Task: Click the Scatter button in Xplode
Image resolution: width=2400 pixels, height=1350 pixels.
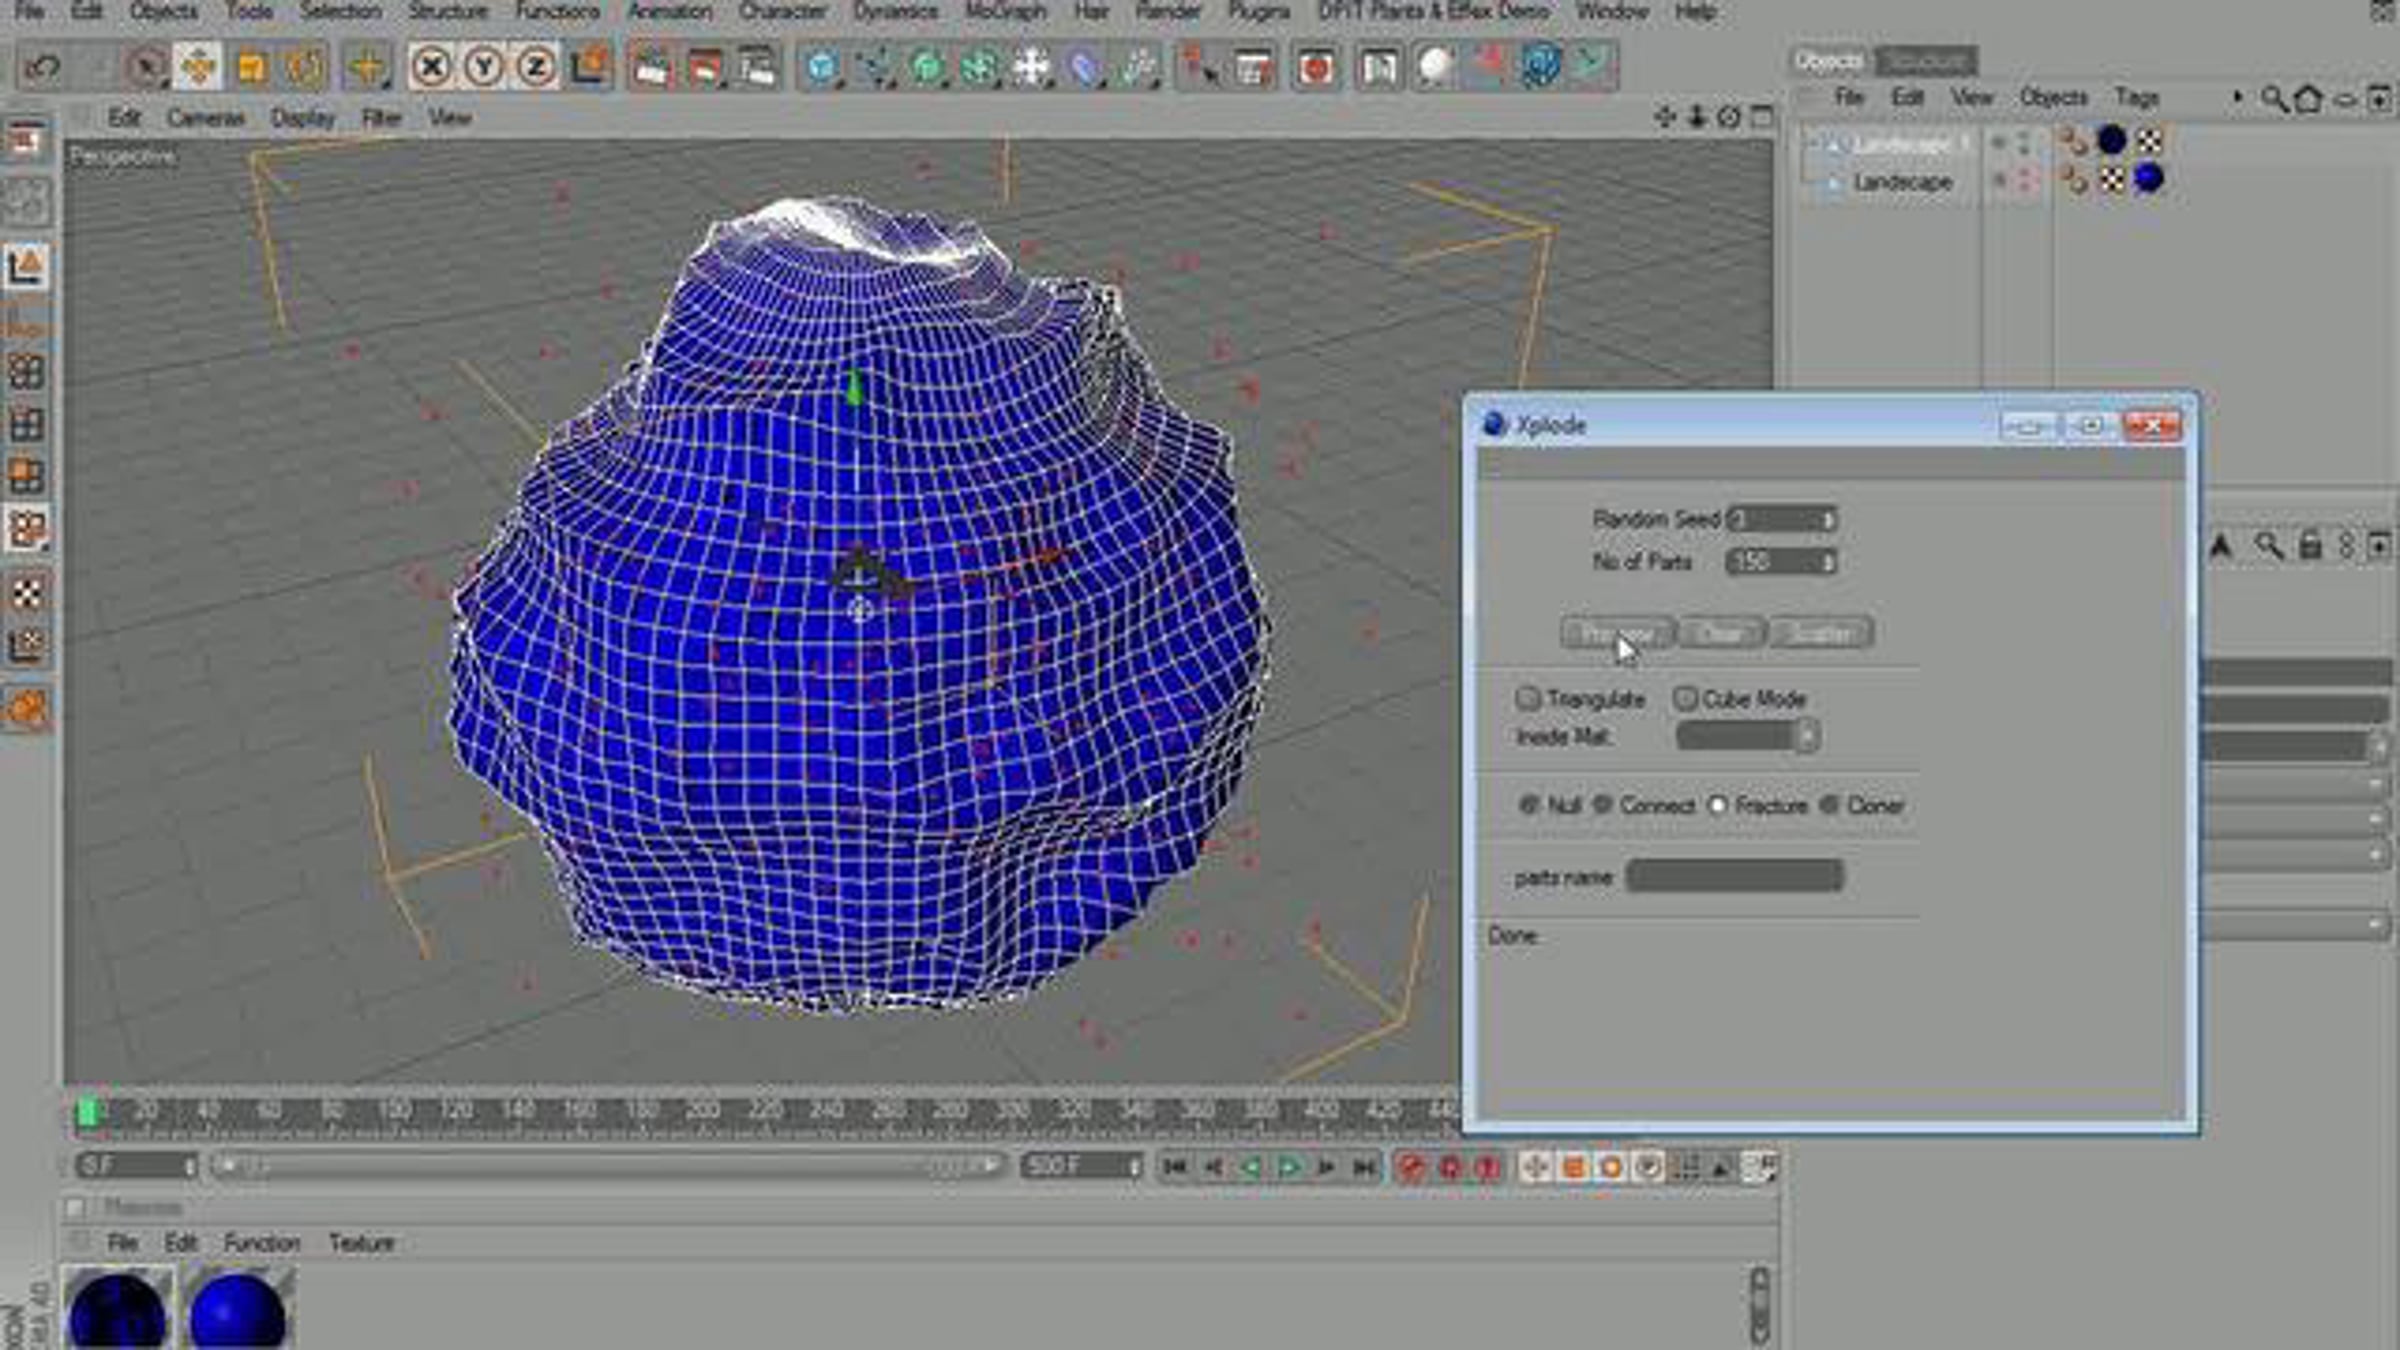Action: click(x=1821, y=633)
